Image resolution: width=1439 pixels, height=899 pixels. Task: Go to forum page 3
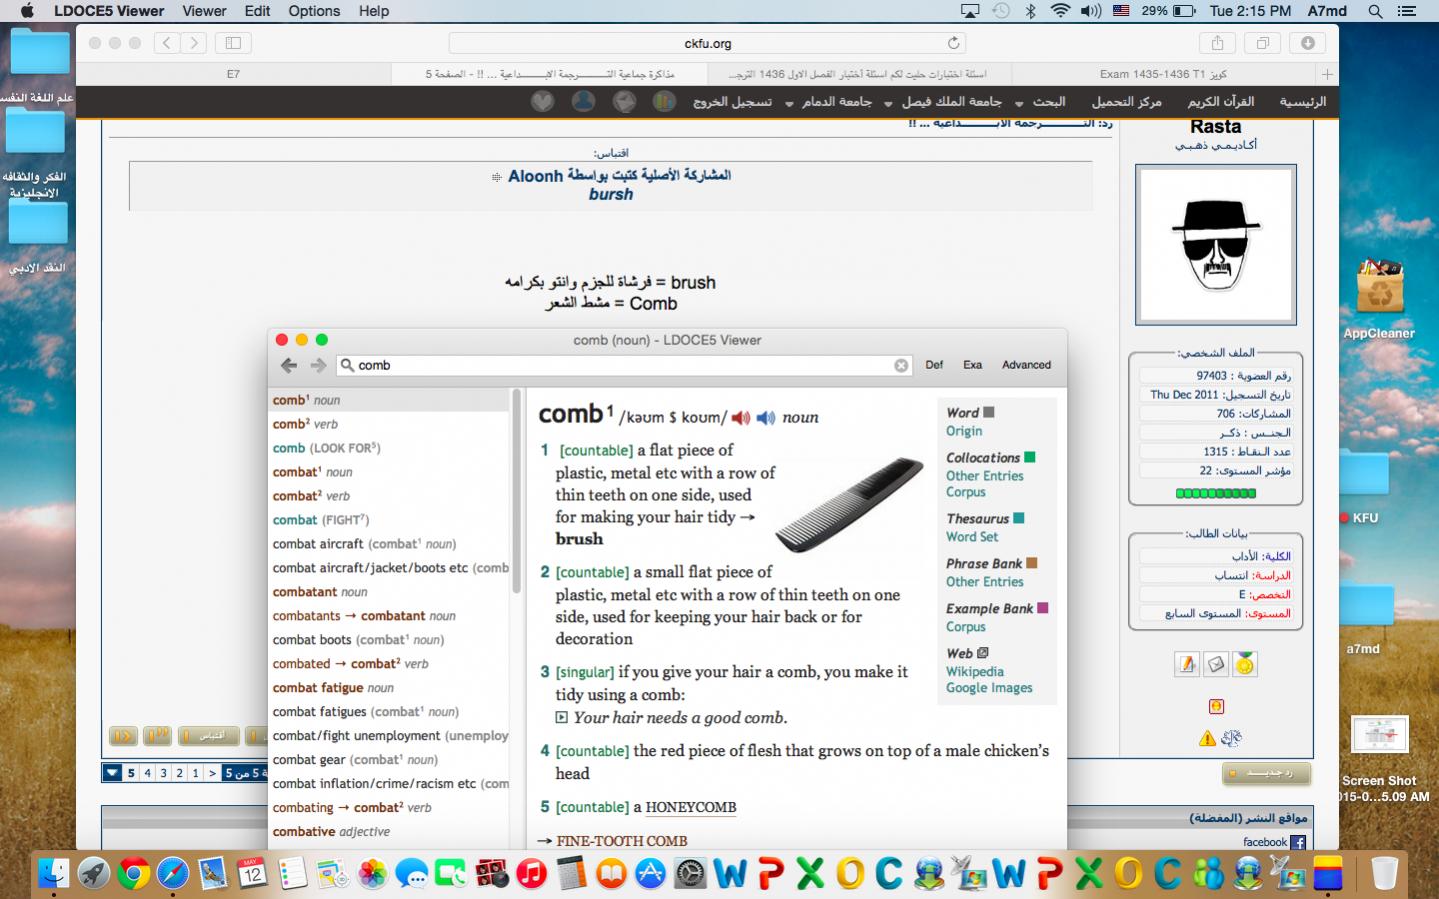click(x=163, y=773)
